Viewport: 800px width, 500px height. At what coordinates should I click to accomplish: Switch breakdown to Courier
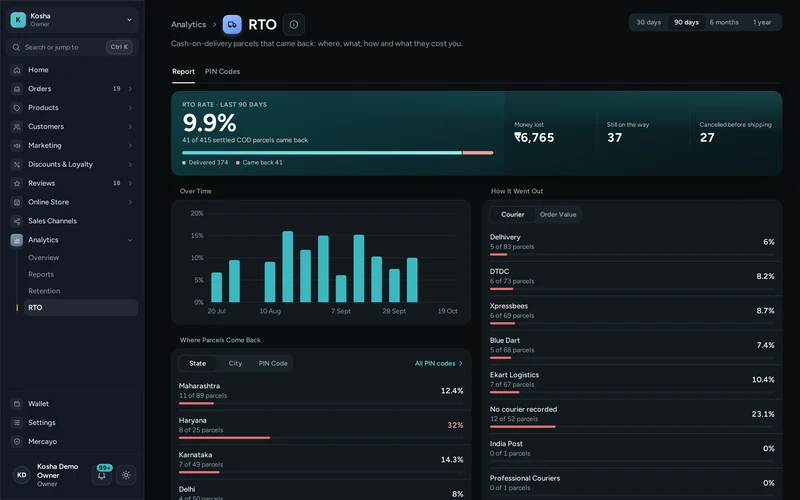coord(512,215)
